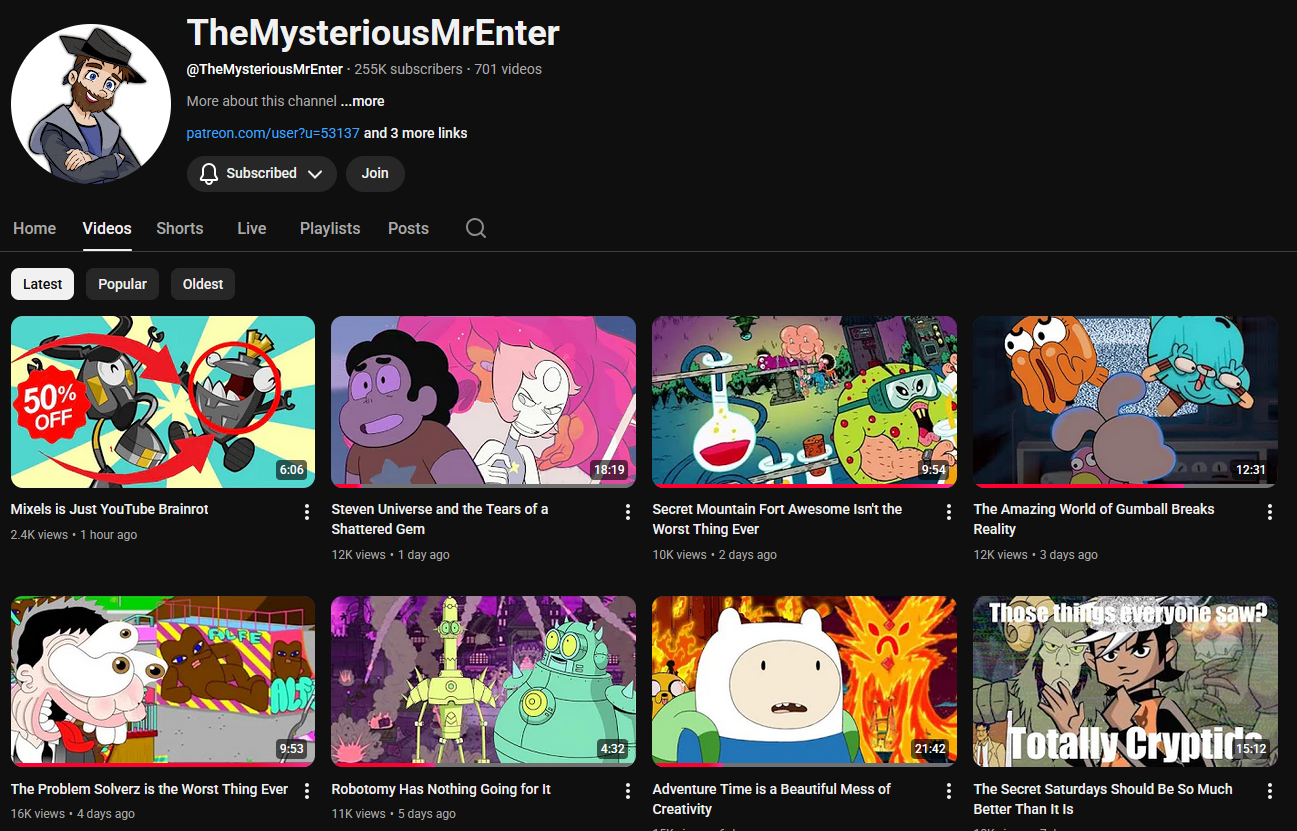Image resolution: width=1297 pixels, height=831 pixels.
Task: Select the Videos tab
Action: click(x=107, y=228)
